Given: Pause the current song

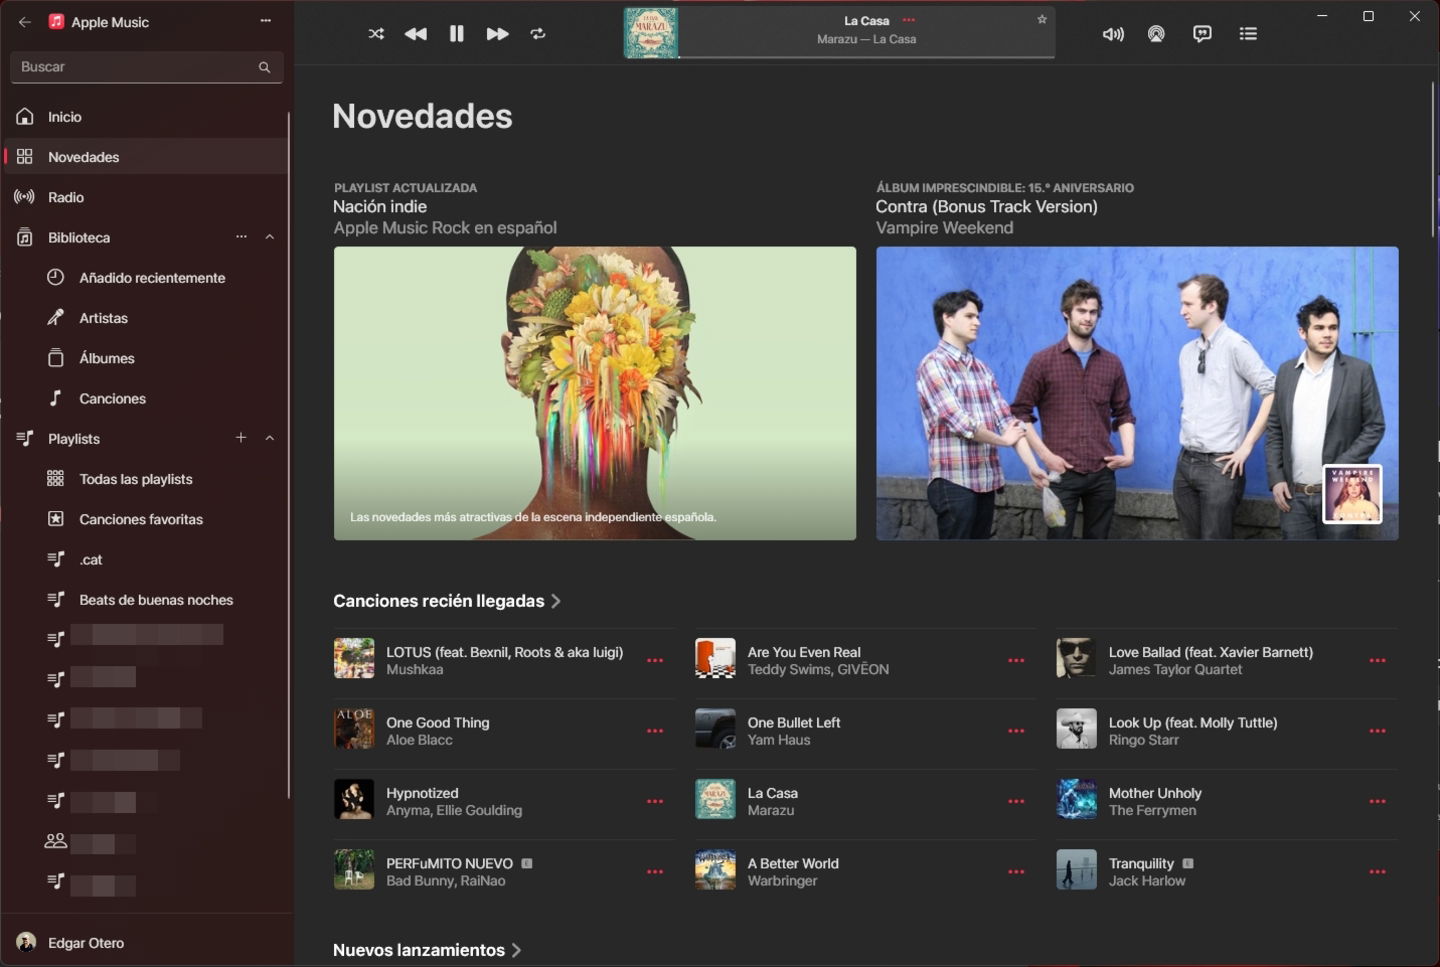Looking at the screenshot, I should pos(457,34).
